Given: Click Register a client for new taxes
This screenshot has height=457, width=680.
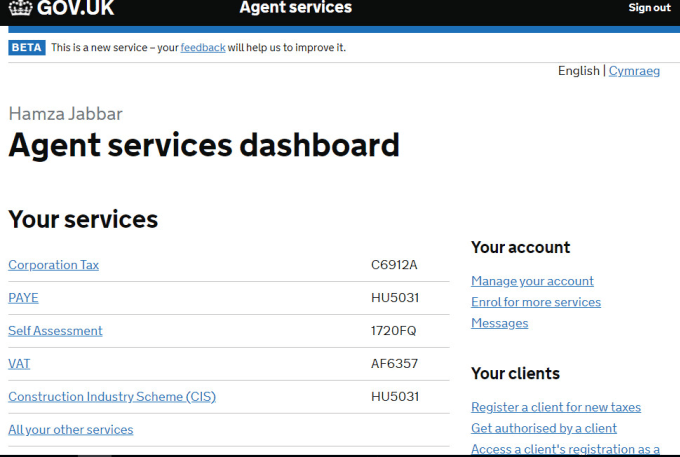Looking at the screenshot, I should (x=556, y=407).
